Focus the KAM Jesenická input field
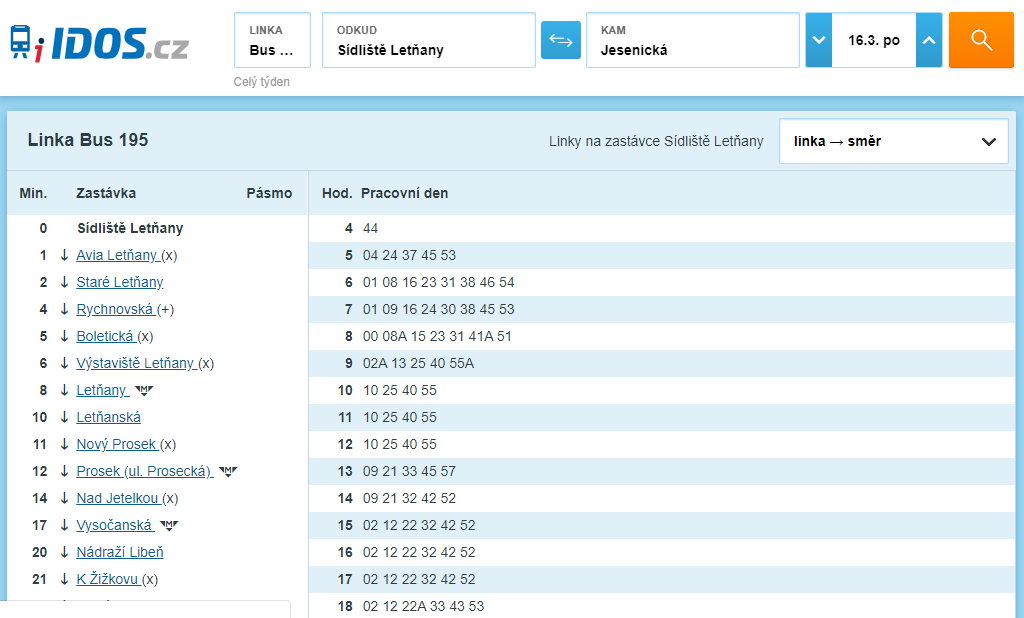 [693, 40]
